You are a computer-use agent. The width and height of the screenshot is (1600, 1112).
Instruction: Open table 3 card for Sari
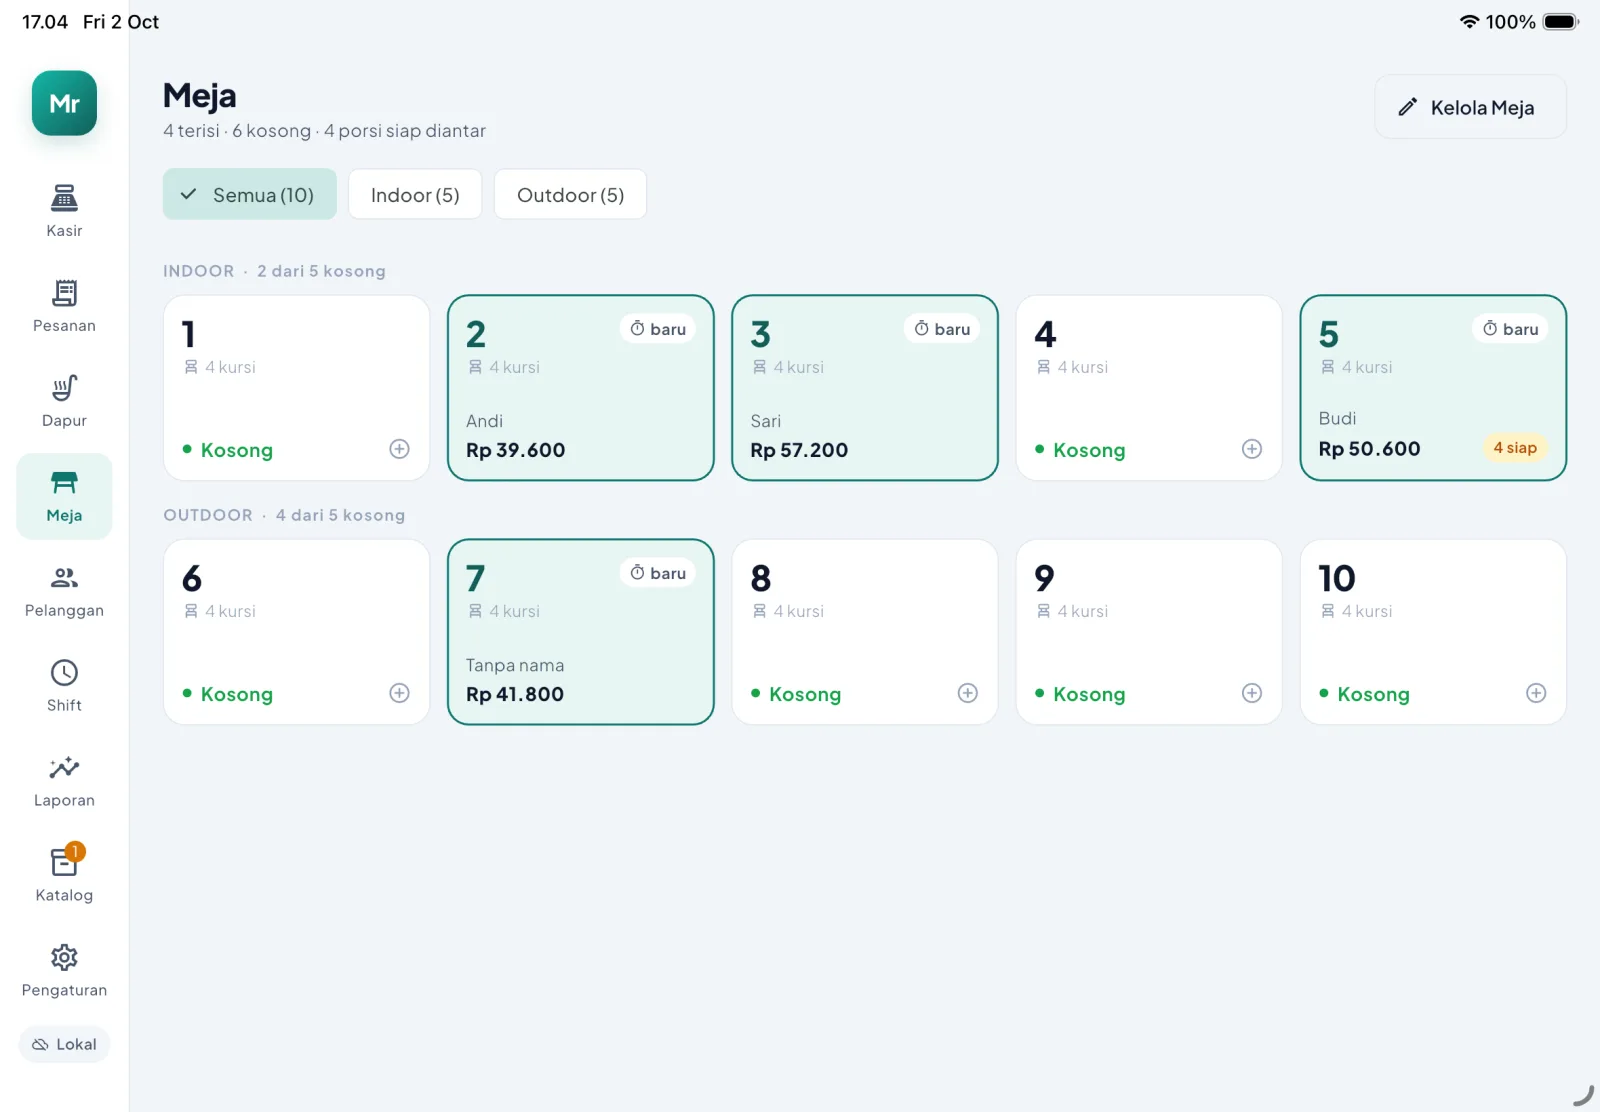pyautogui.click(x=865, y=388)
